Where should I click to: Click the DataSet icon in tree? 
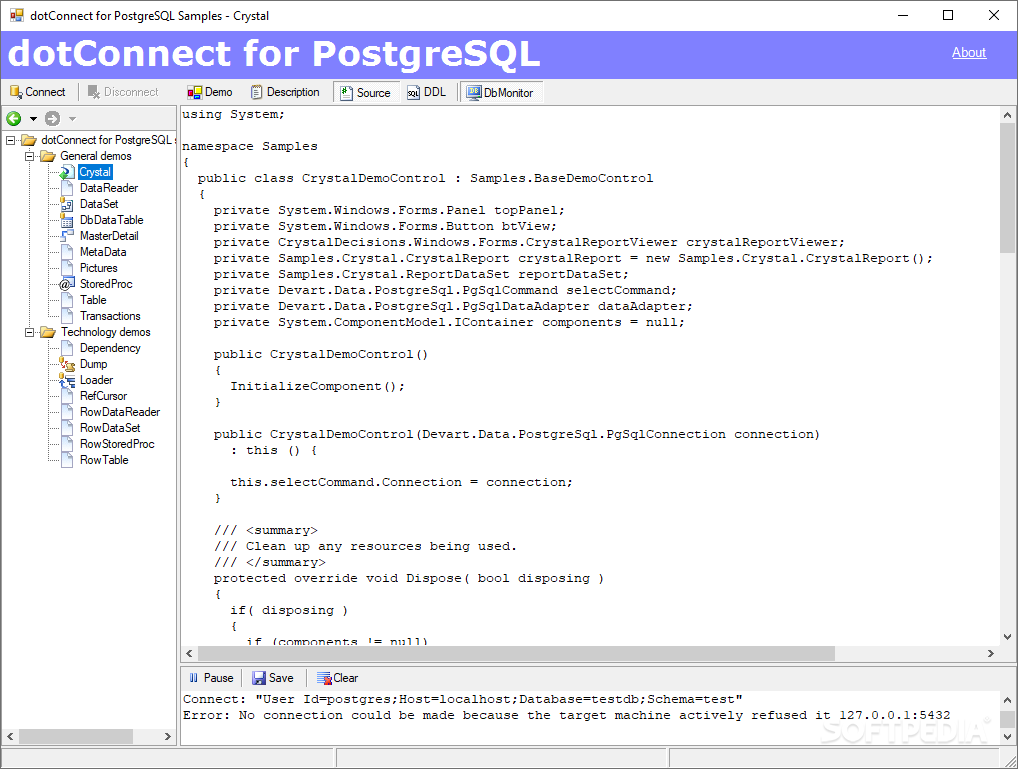click(x=67, y=204)
